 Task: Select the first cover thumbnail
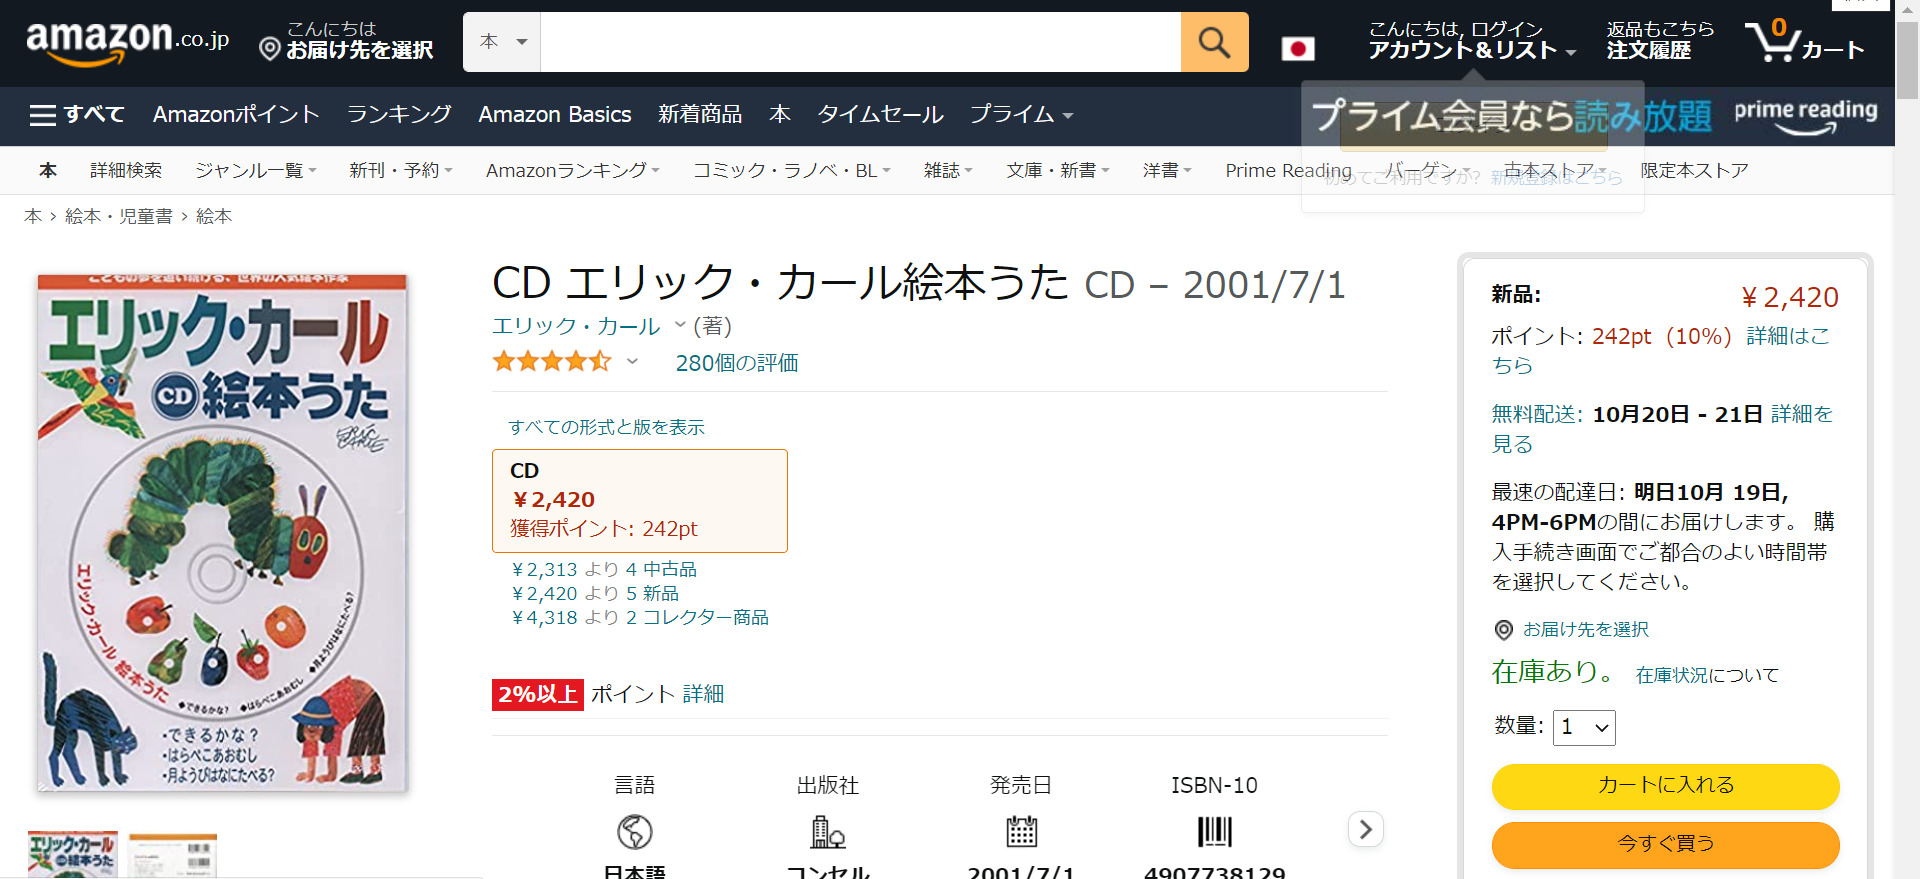[72, 855]
